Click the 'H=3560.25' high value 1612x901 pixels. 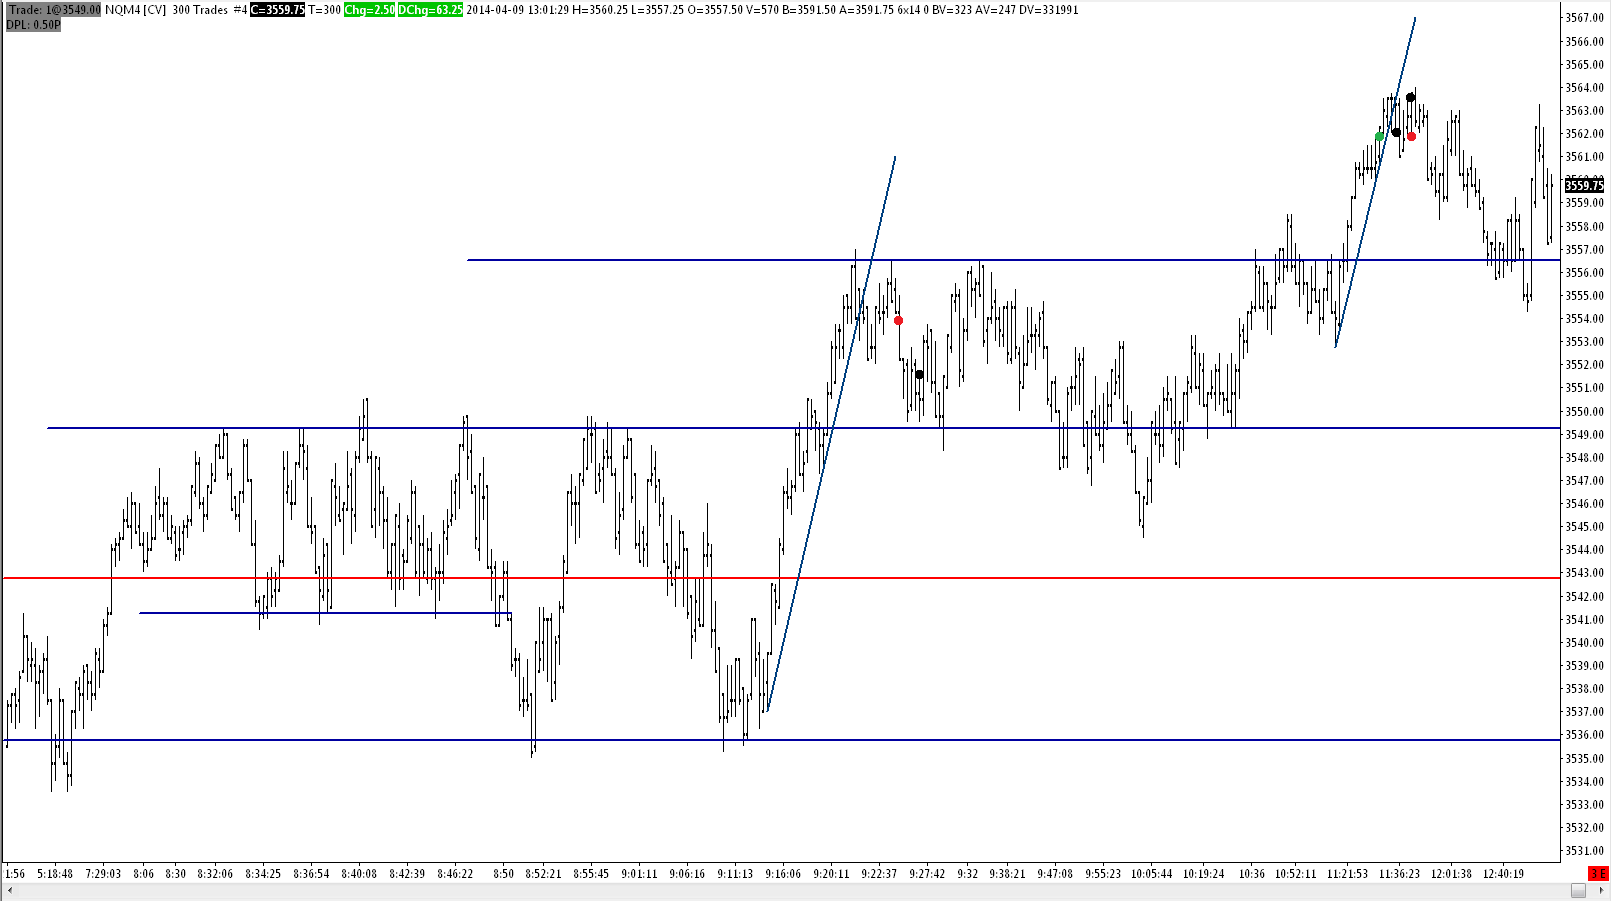(600, 10)
